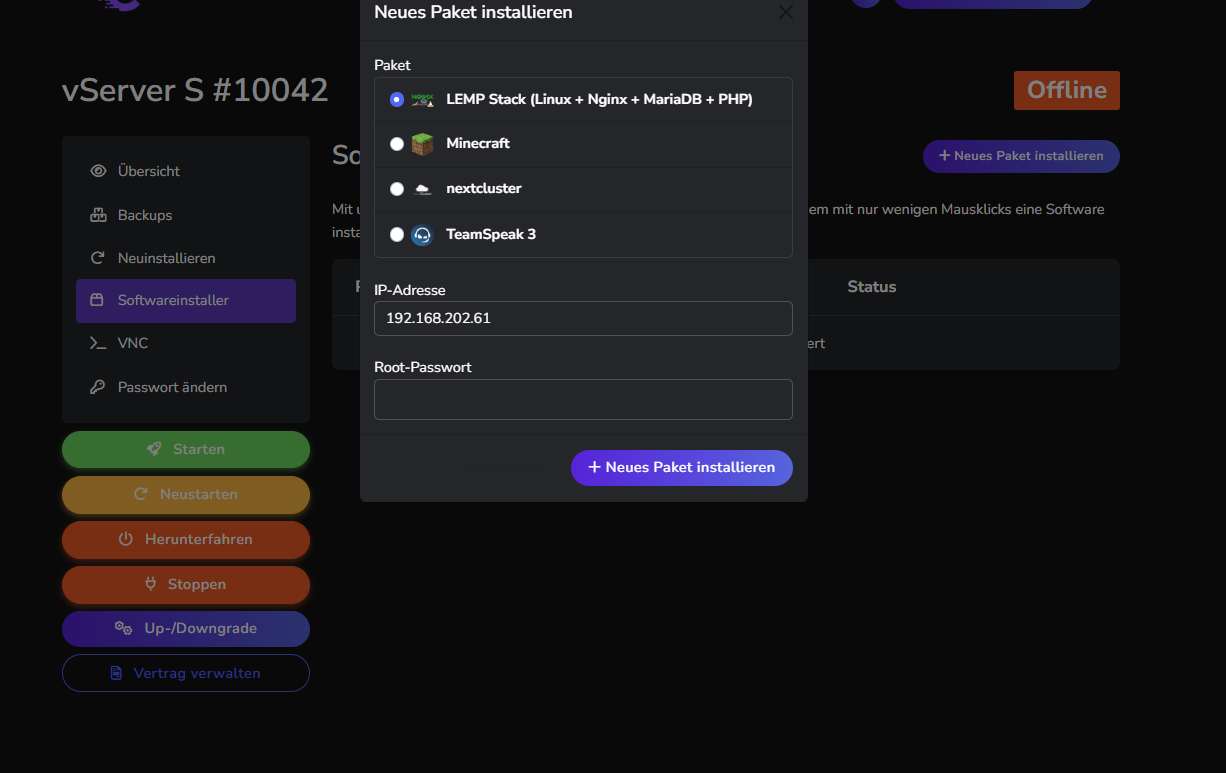Click the LEMP Stack package label text
1226x773 pixels.
click(x=599, y=100)
